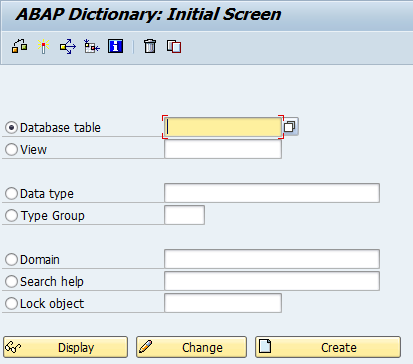Image resolution: width=413 pixels, height=364 pixels.
Task: Click into the Data type field
Action: 272,193
